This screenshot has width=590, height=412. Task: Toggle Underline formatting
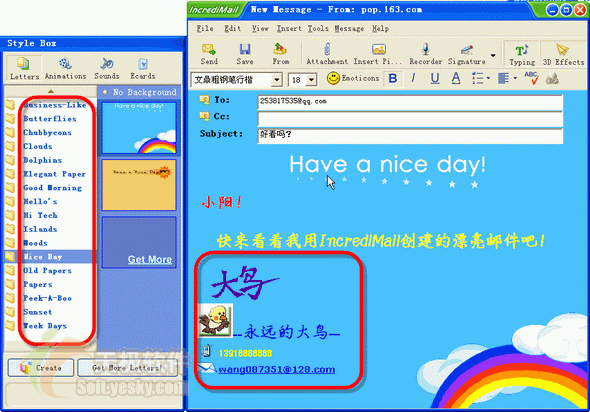coord(435,78)
